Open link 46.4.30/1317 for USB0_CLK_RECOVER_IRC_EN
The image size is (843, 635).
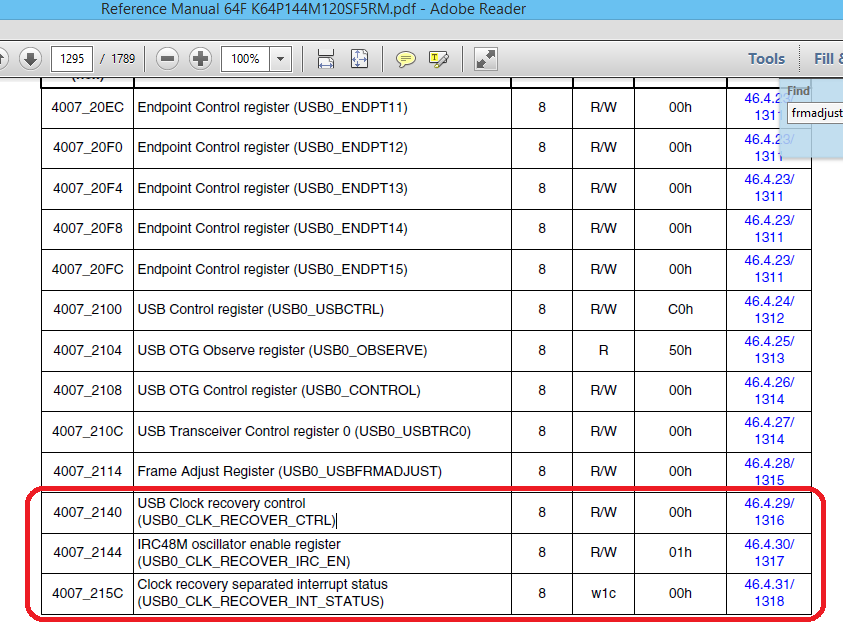769,553
